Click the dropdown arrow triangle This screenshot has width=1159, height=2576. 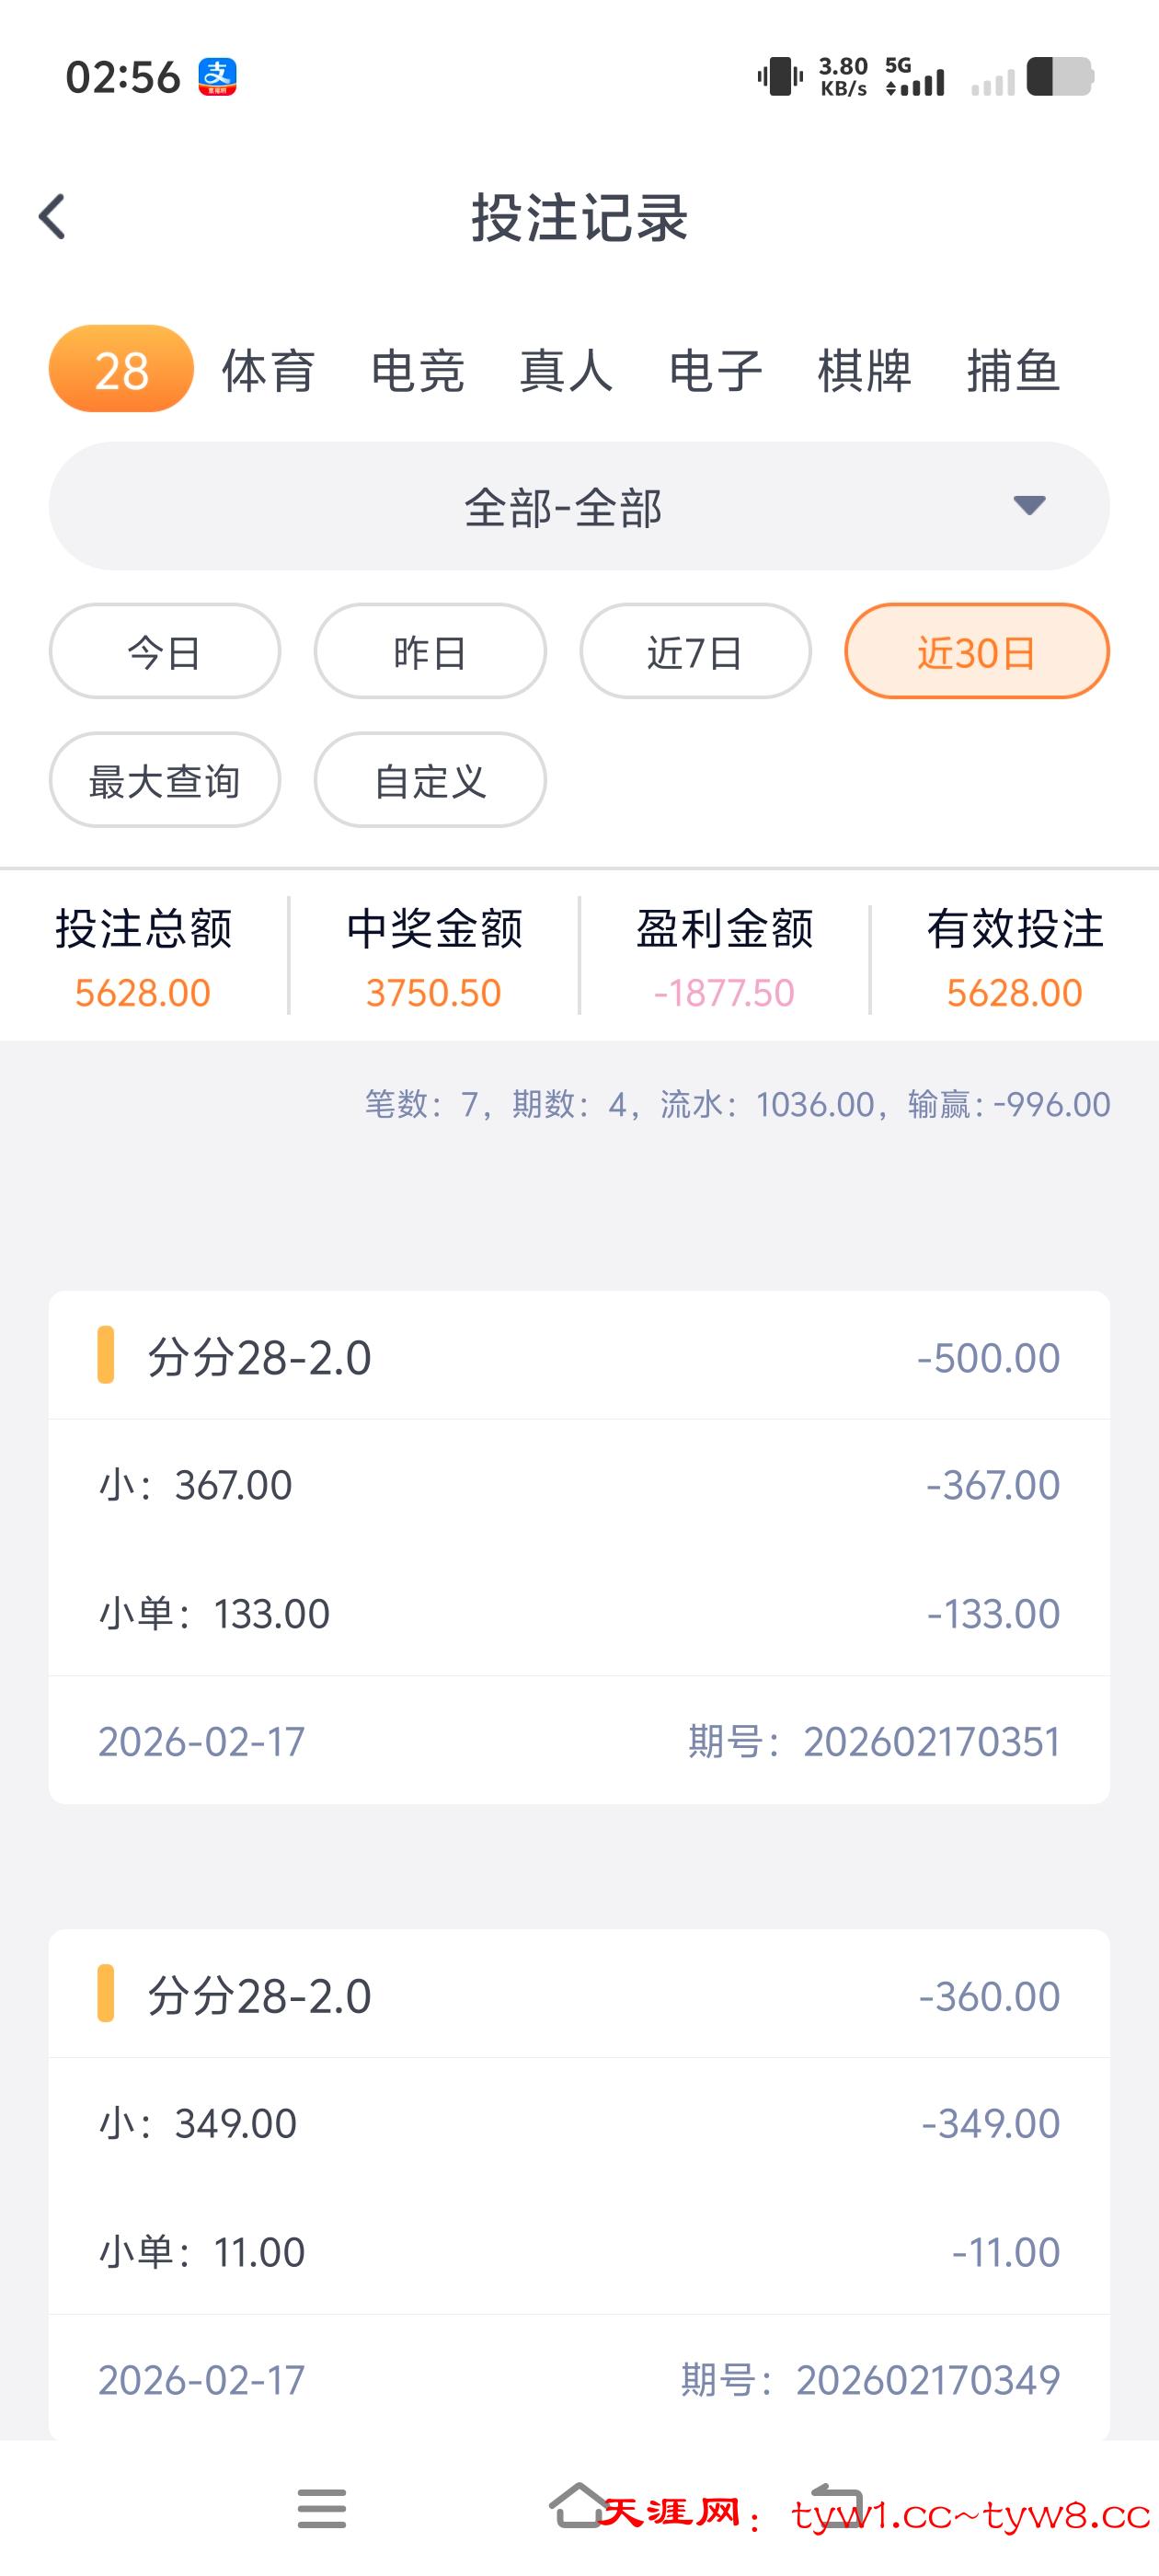pyautogui.click(x=1029, y=505)
